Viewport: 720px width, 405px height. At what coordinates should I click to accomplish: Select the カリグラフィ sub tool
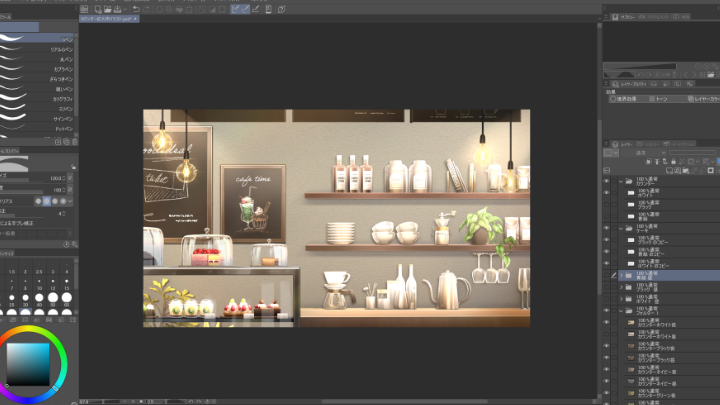[x=37, y=98]
